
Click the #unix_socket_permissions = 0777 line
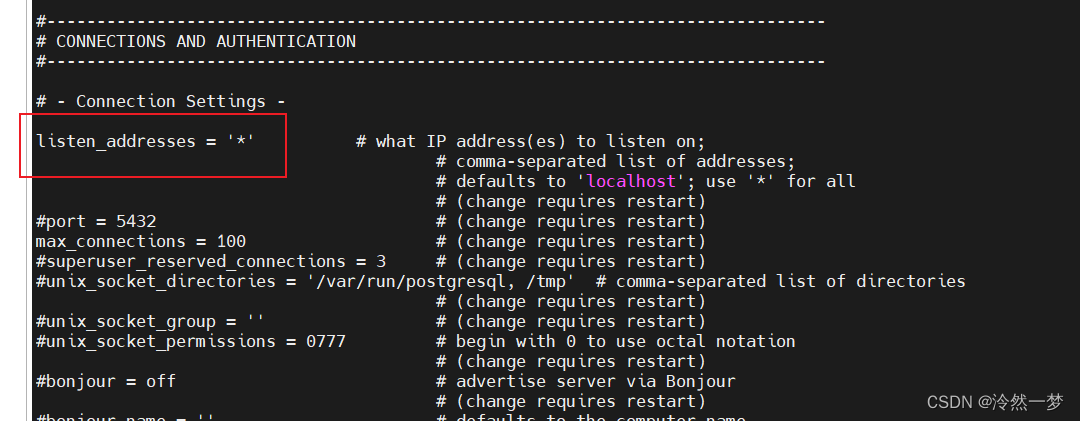pyautogui.click(x=191, y=342)
